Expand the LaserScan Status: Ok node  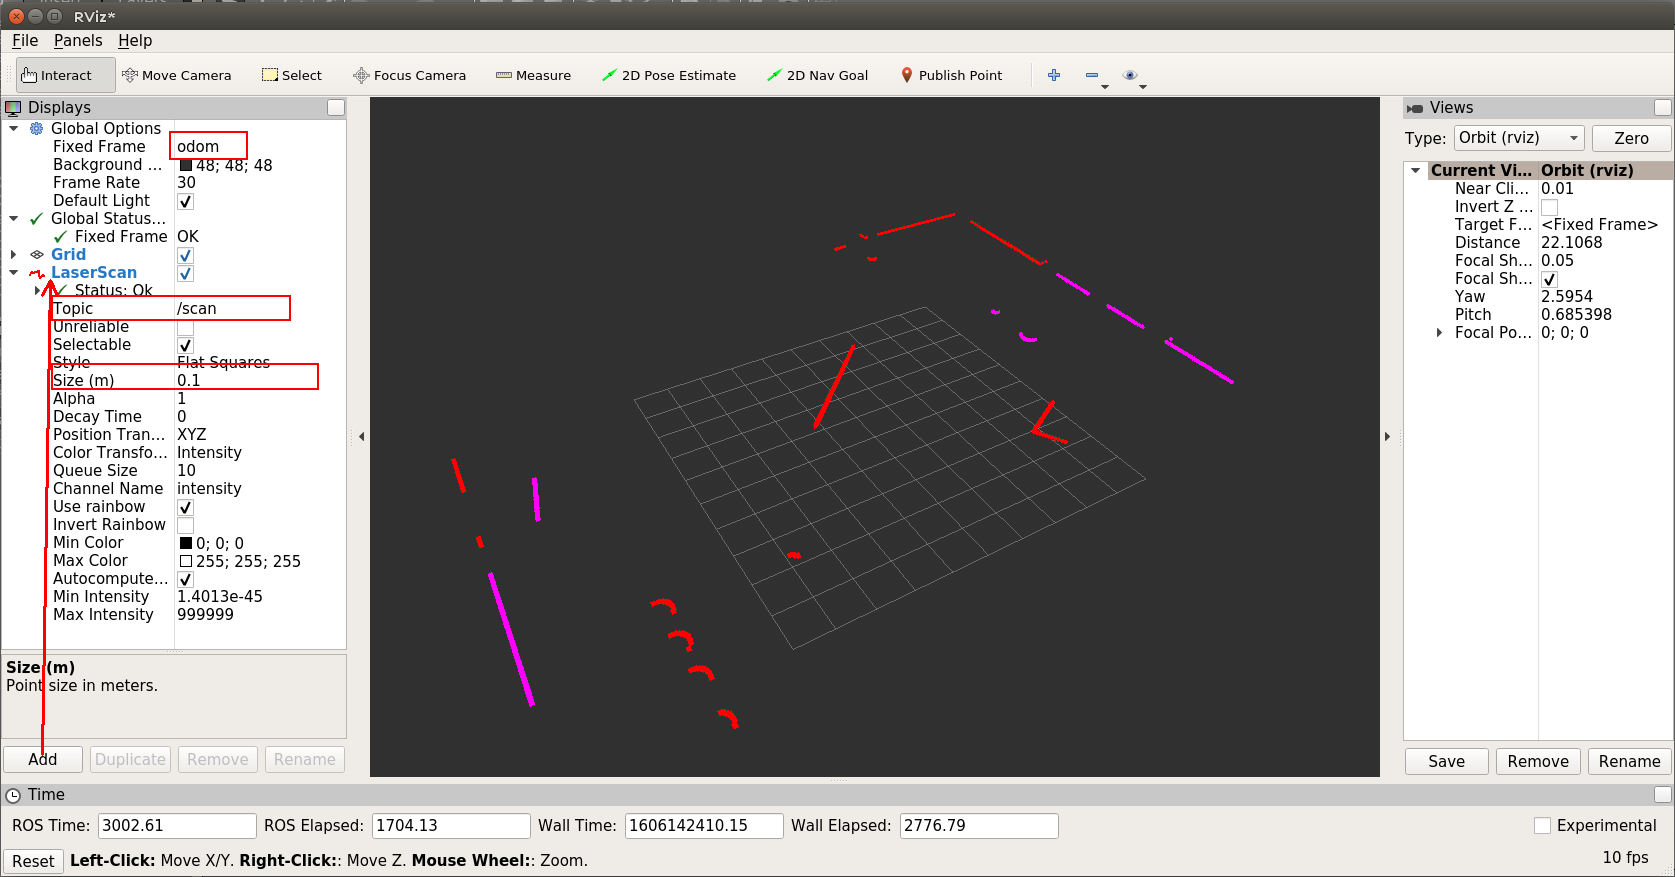tap(38, 290)
